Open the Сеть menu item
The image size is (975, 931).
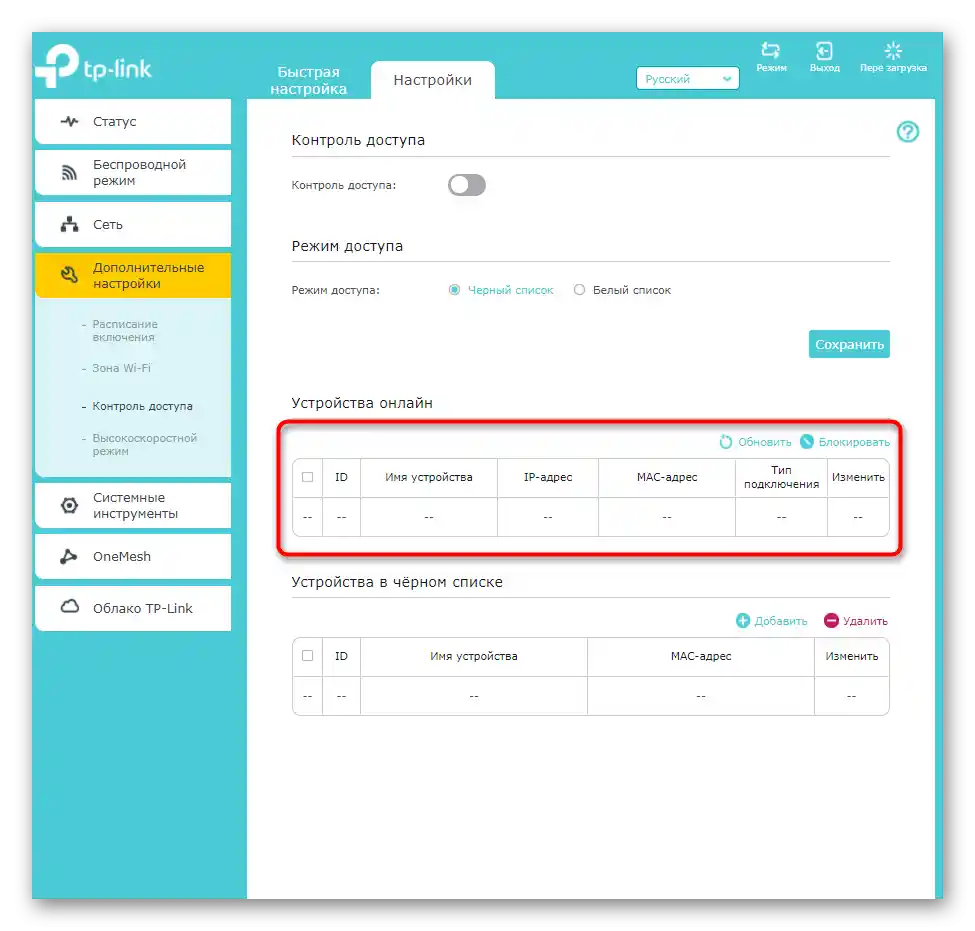tap(133, 224)
